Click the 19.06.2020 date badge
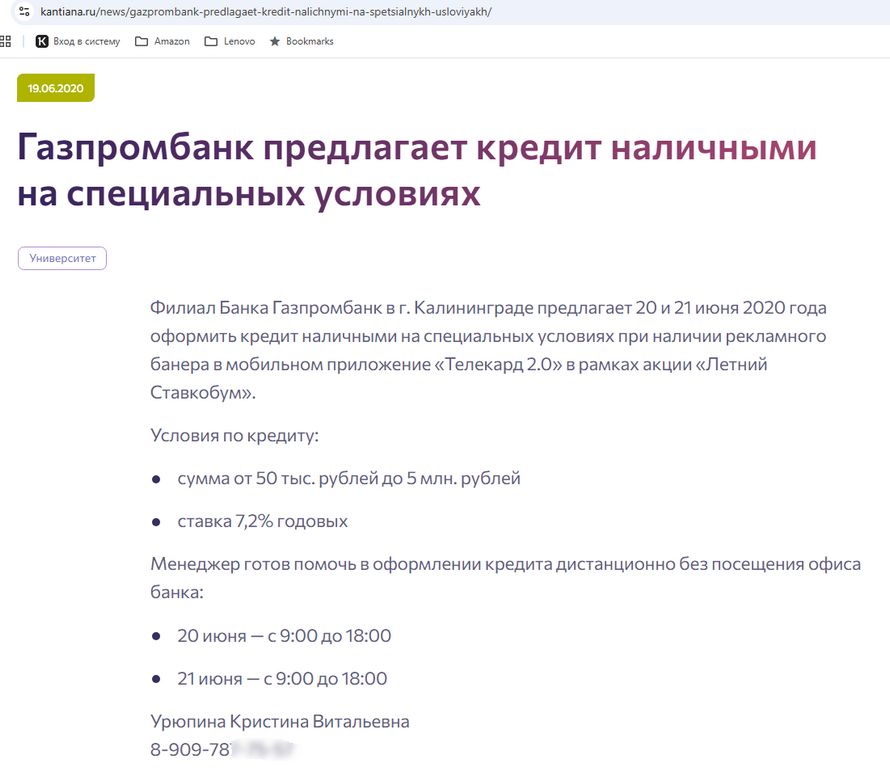 [x=55, y=88]
